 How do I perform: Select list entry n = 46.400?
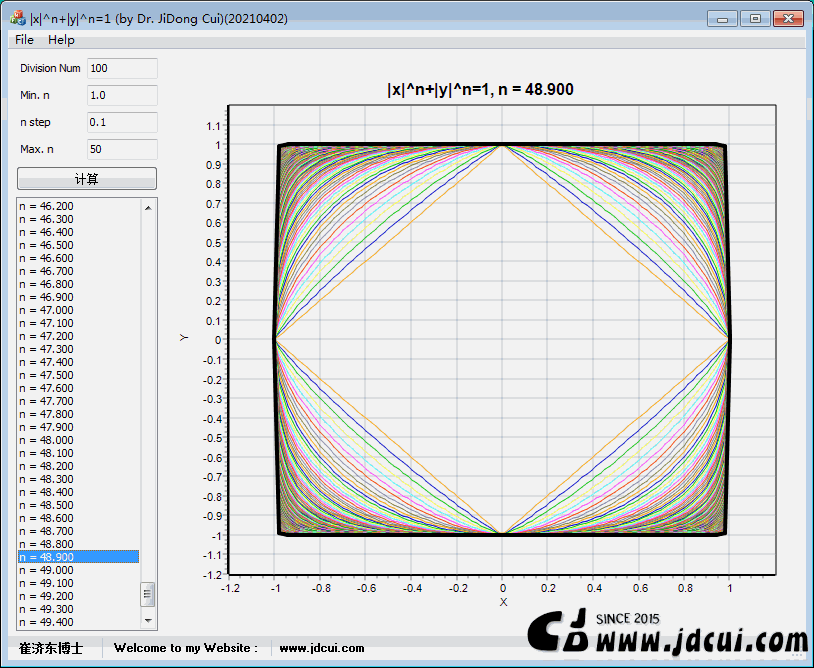pos(78,232)
